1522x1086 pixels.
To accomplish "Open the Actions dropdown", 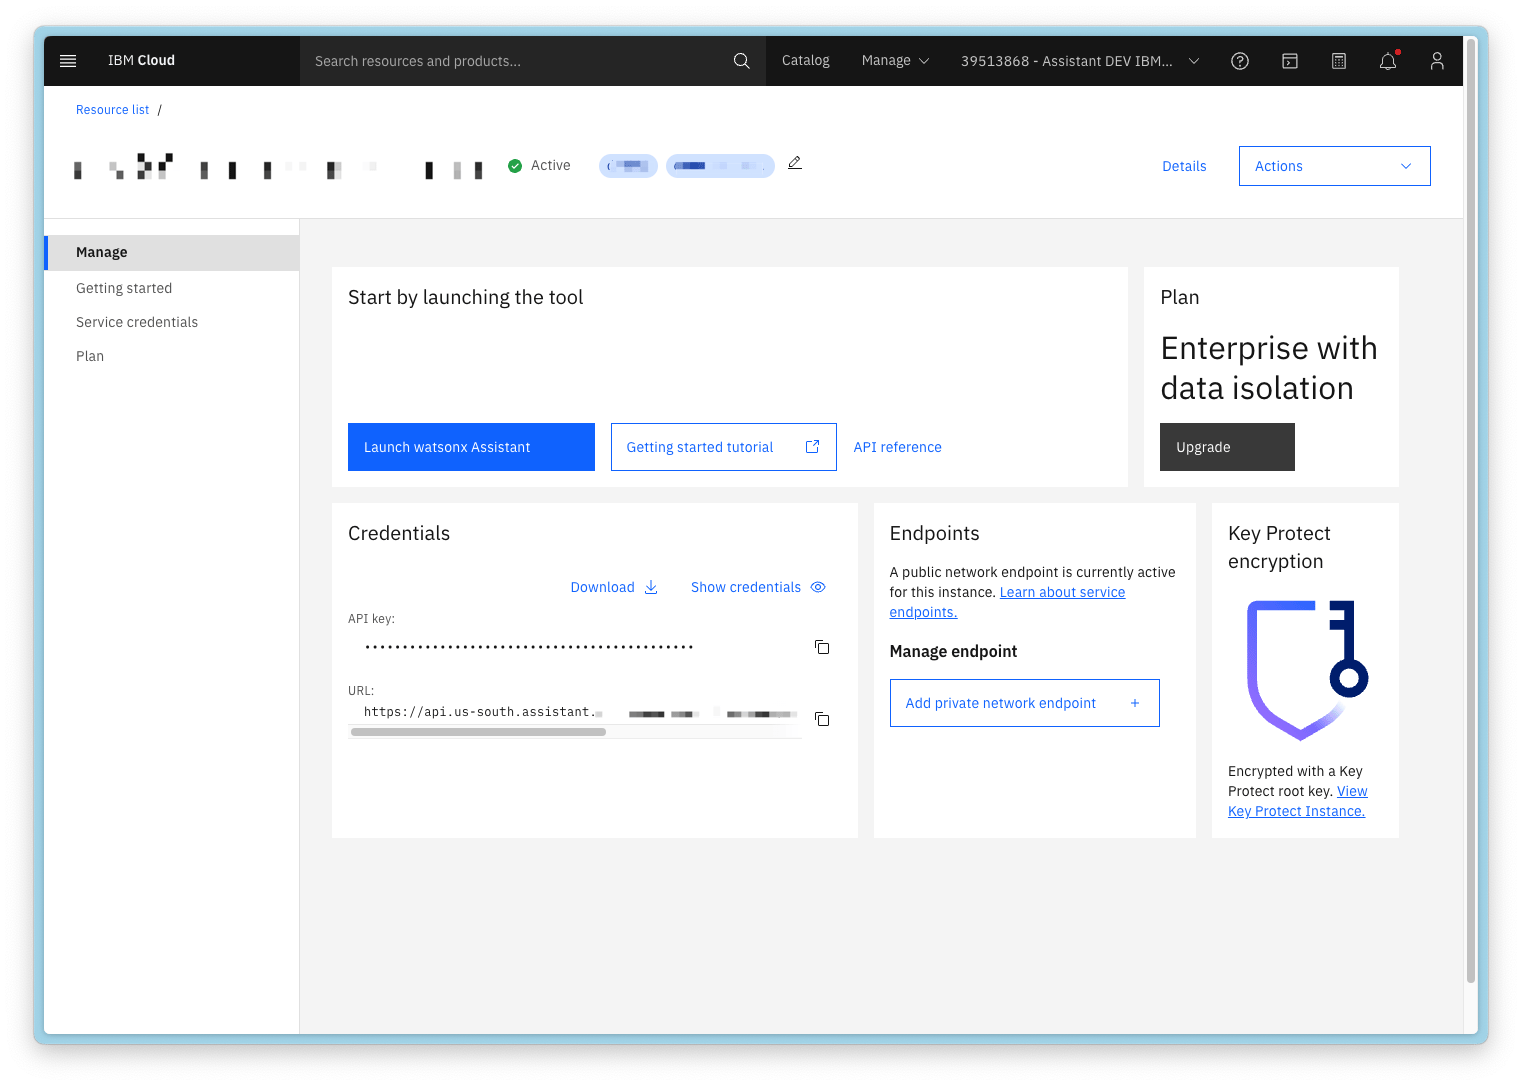I will (x=1334, y=166).
